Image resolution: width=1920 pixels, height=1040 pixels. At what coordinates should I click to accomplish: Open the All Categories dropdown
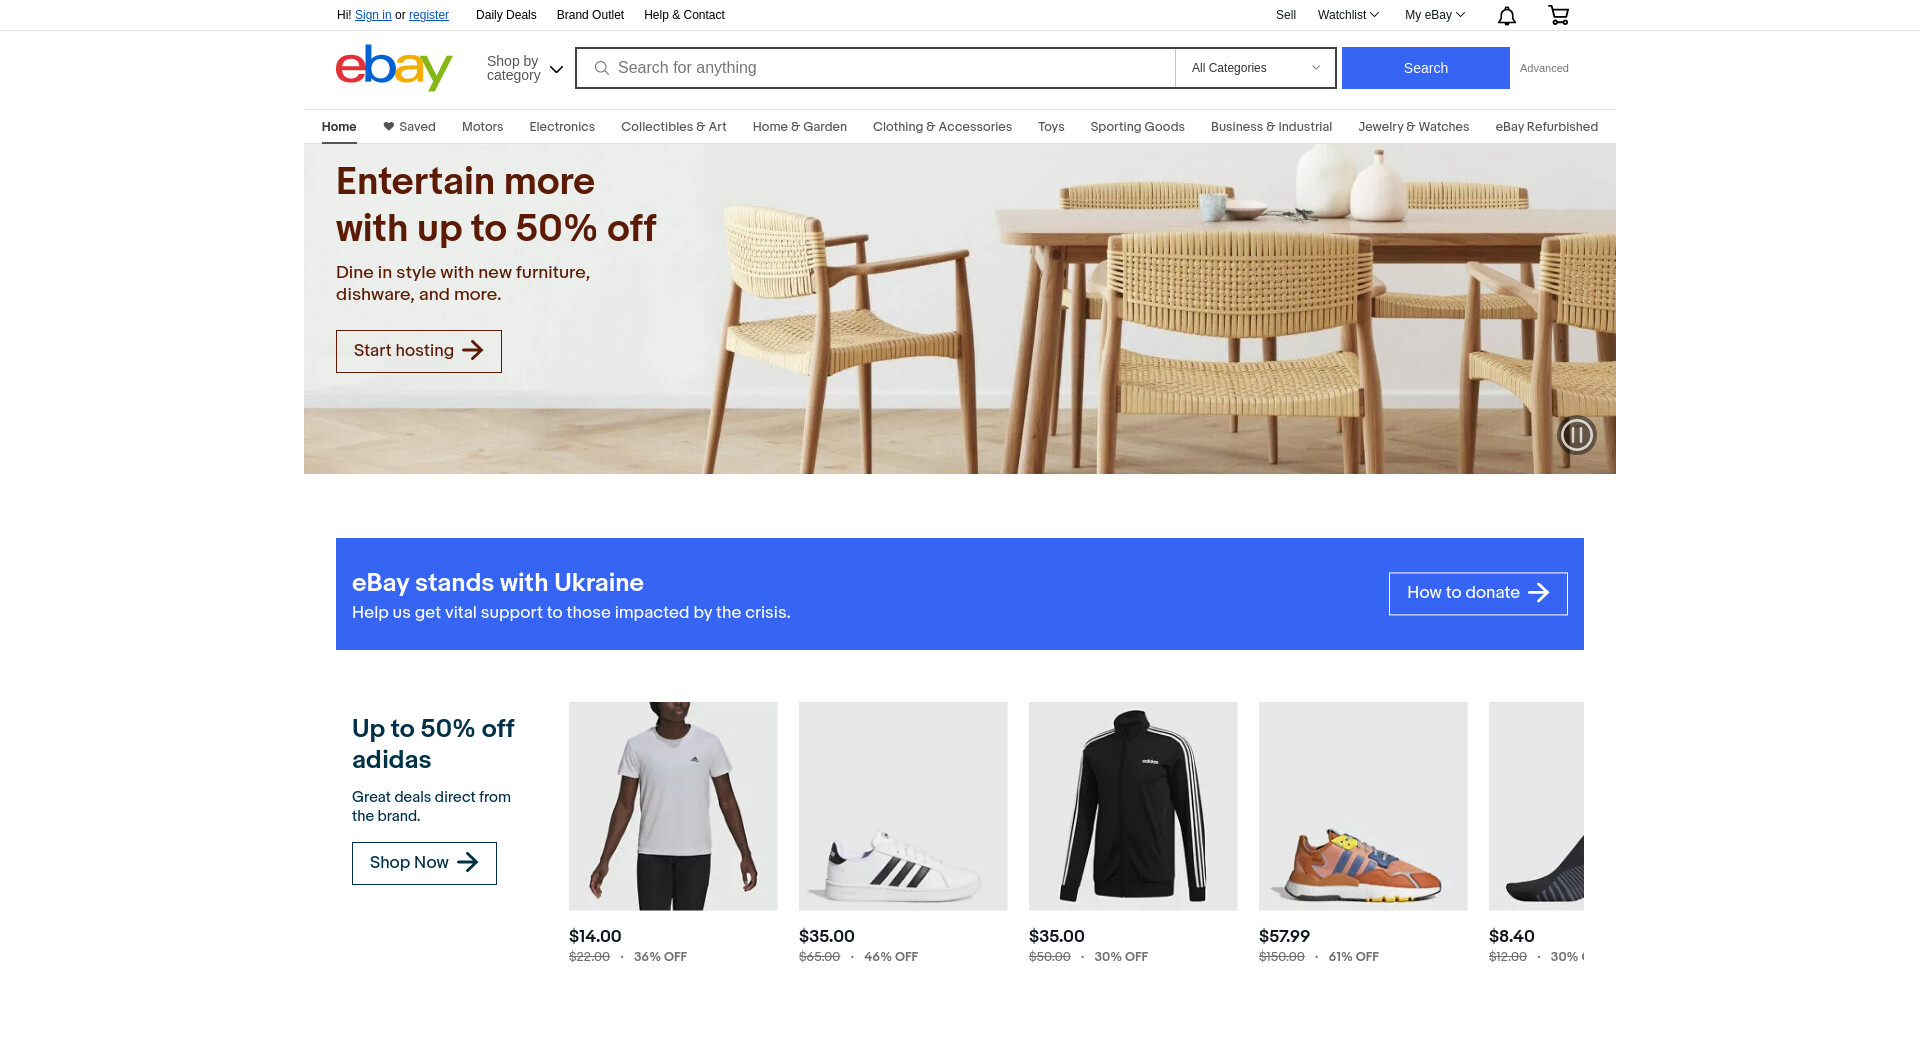[x=1255, y=68]
